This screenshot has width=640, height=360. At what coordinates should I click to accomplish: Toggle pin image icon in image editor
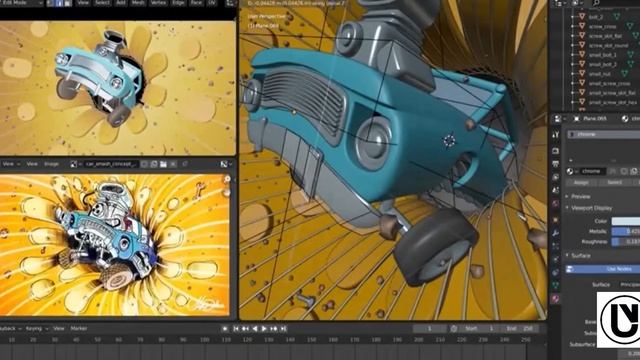tap(185, 164)
